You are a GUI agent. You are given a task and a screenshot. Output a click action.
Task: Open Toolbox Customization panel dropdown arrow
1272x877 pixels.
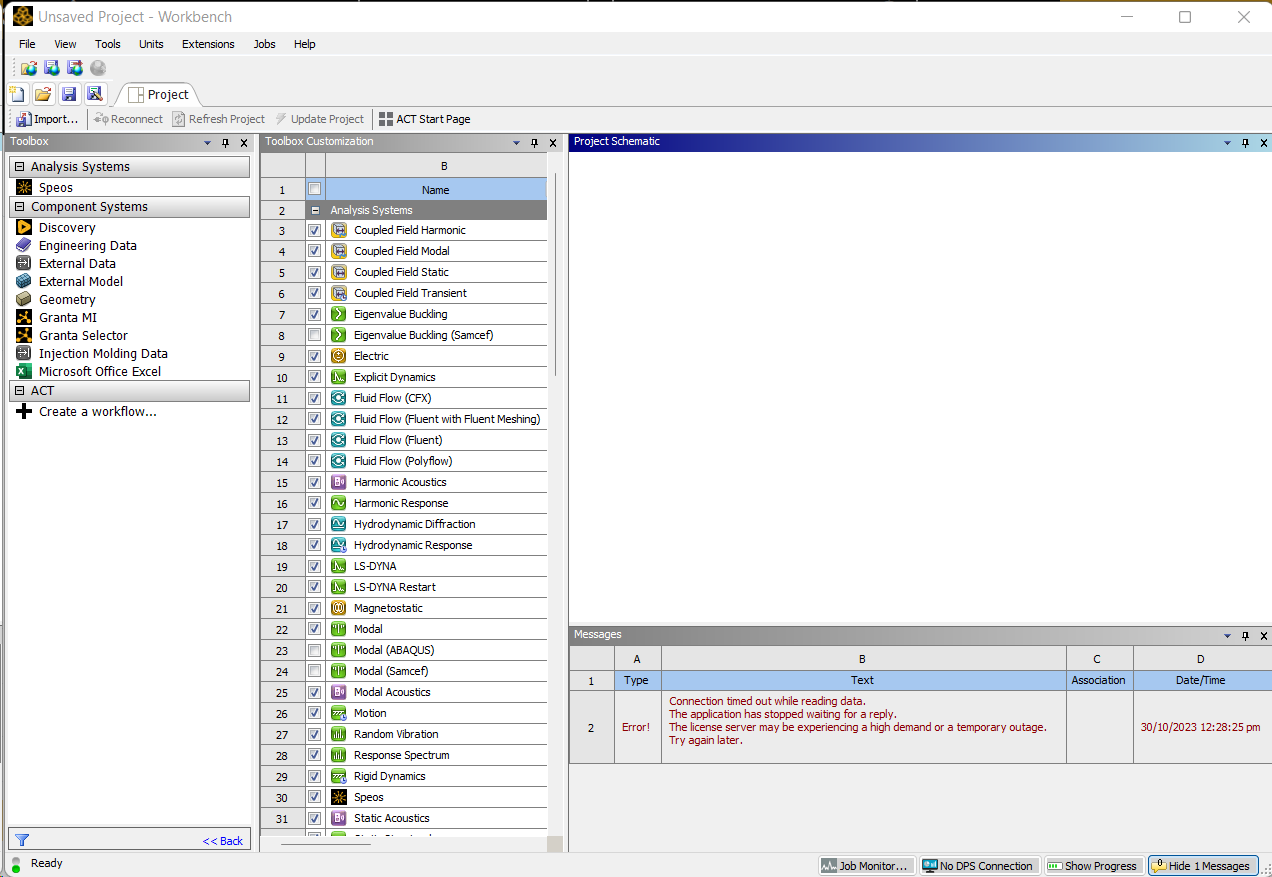(x=516, y=143)
